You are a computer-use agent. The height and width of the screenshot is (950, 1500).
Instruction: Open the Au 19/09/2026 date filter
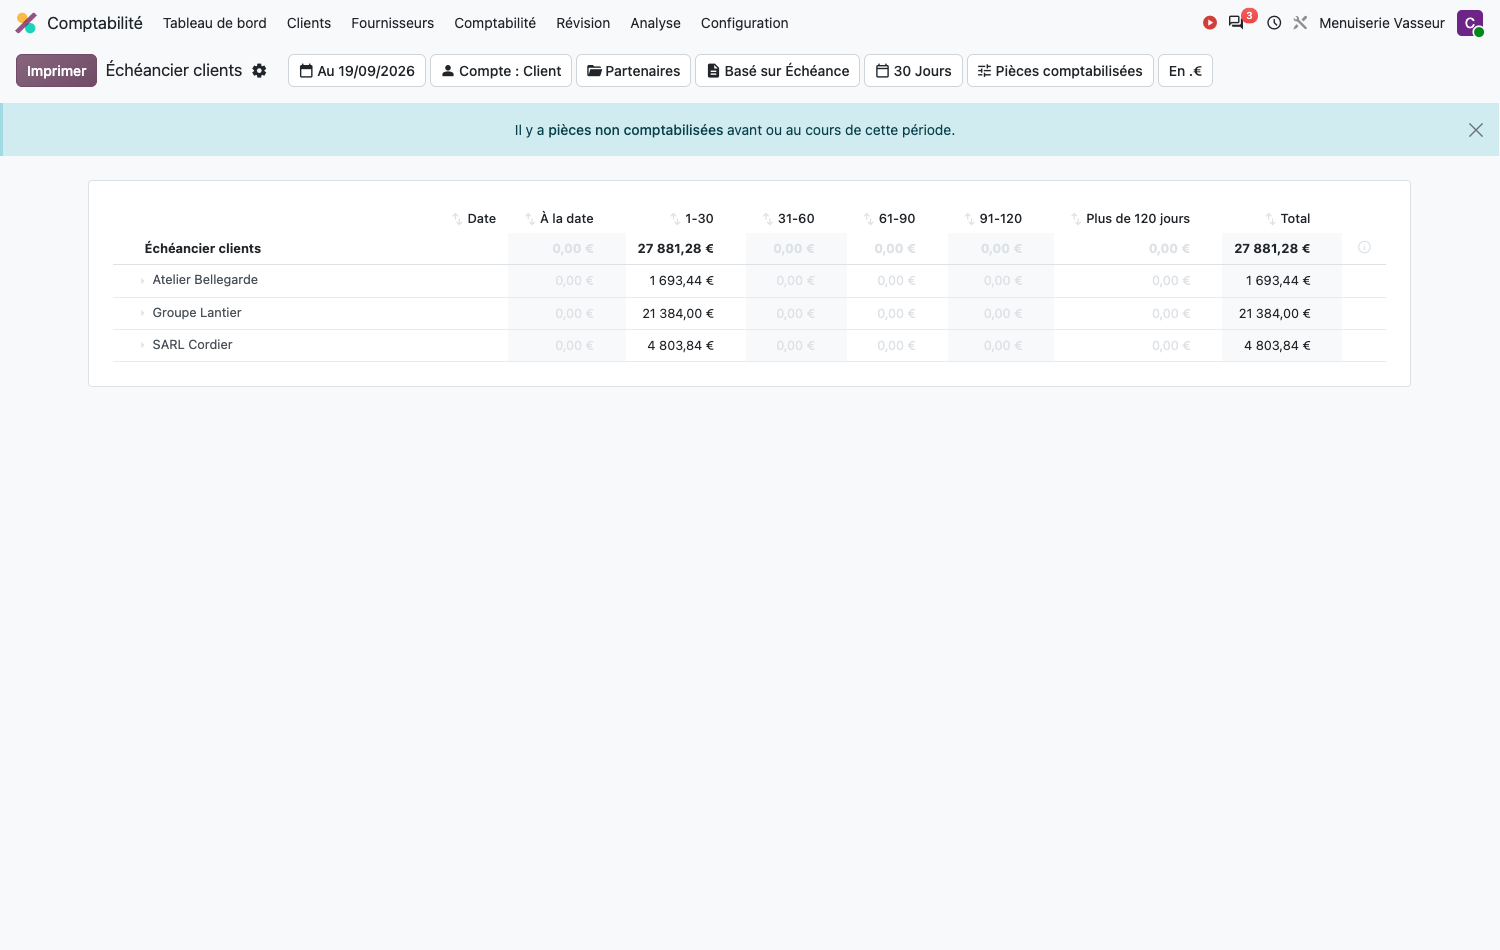click(x=357, y=71)
